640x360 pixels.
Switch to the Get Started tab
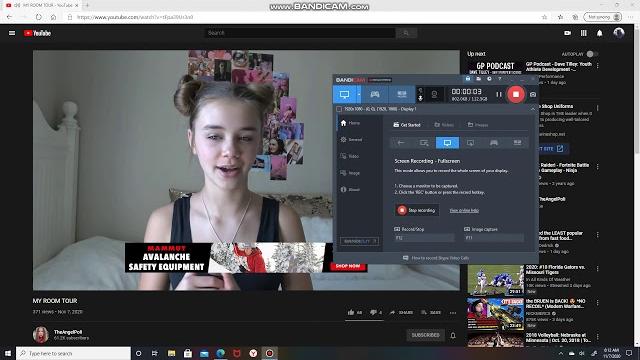(x=407, y=125)
